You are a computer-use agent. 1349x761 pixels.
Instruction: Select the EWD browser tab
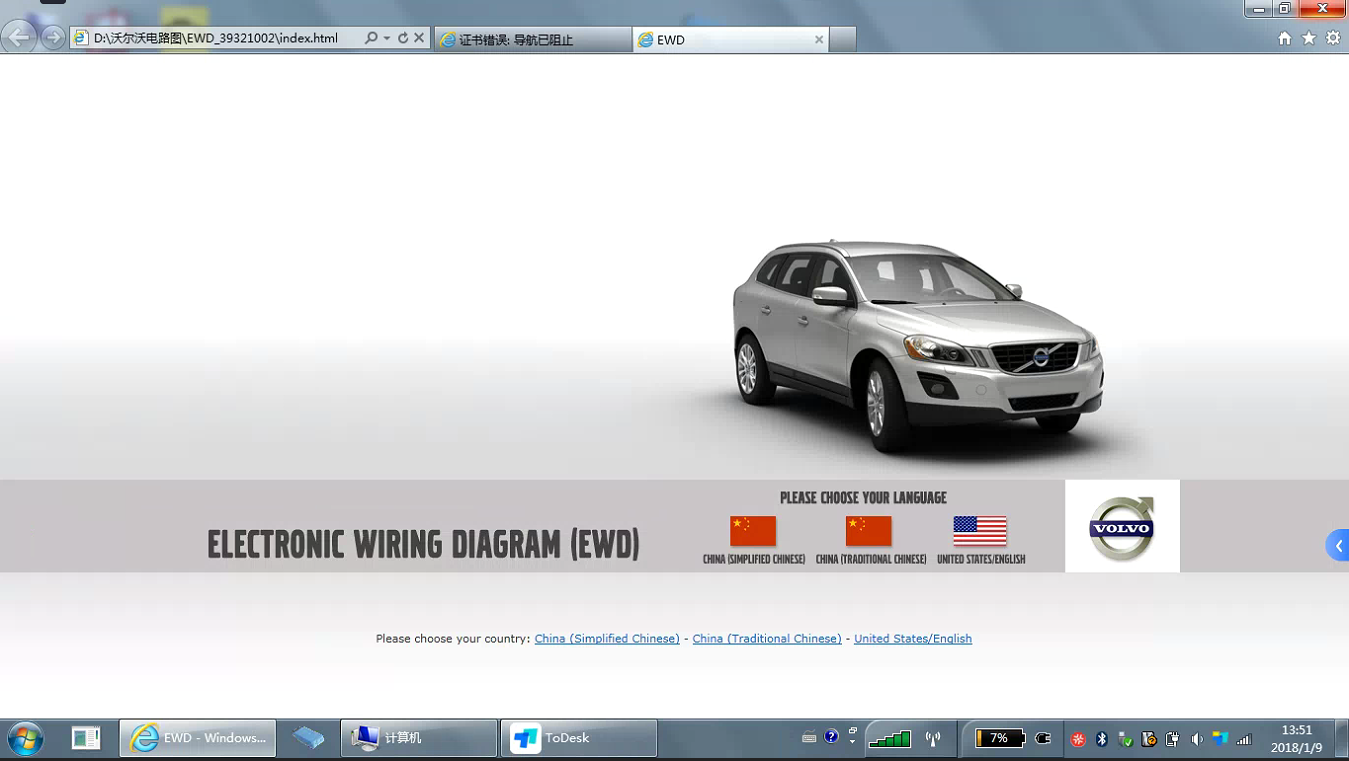point(730,39)
